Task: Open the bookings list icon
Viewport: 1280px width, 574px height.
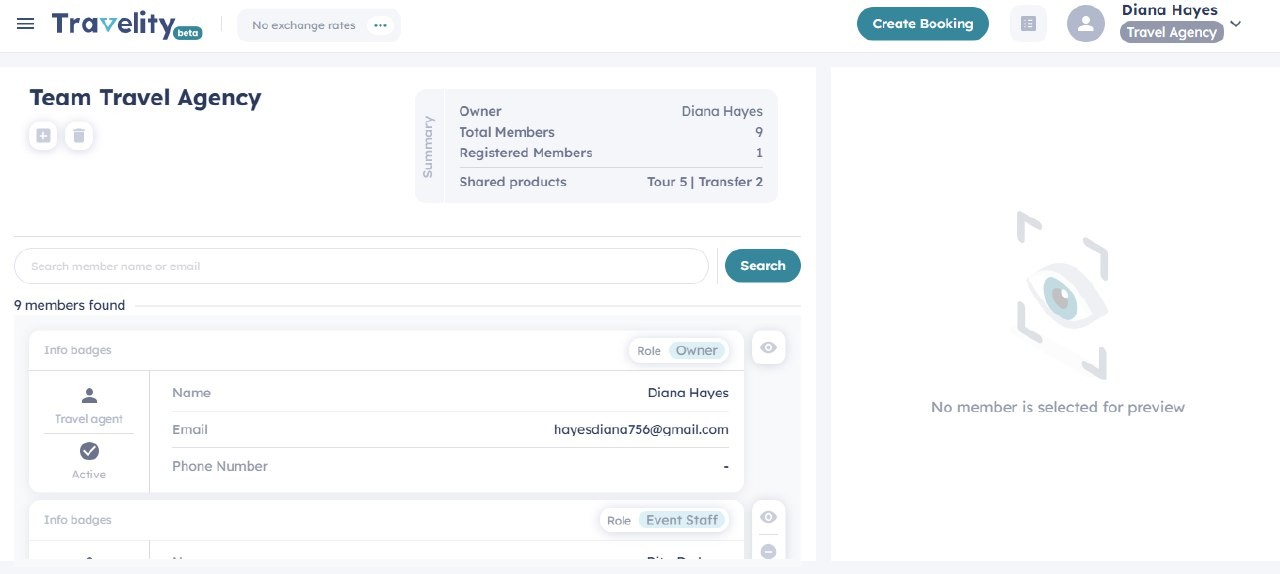Action: [x=1028, y=24]
